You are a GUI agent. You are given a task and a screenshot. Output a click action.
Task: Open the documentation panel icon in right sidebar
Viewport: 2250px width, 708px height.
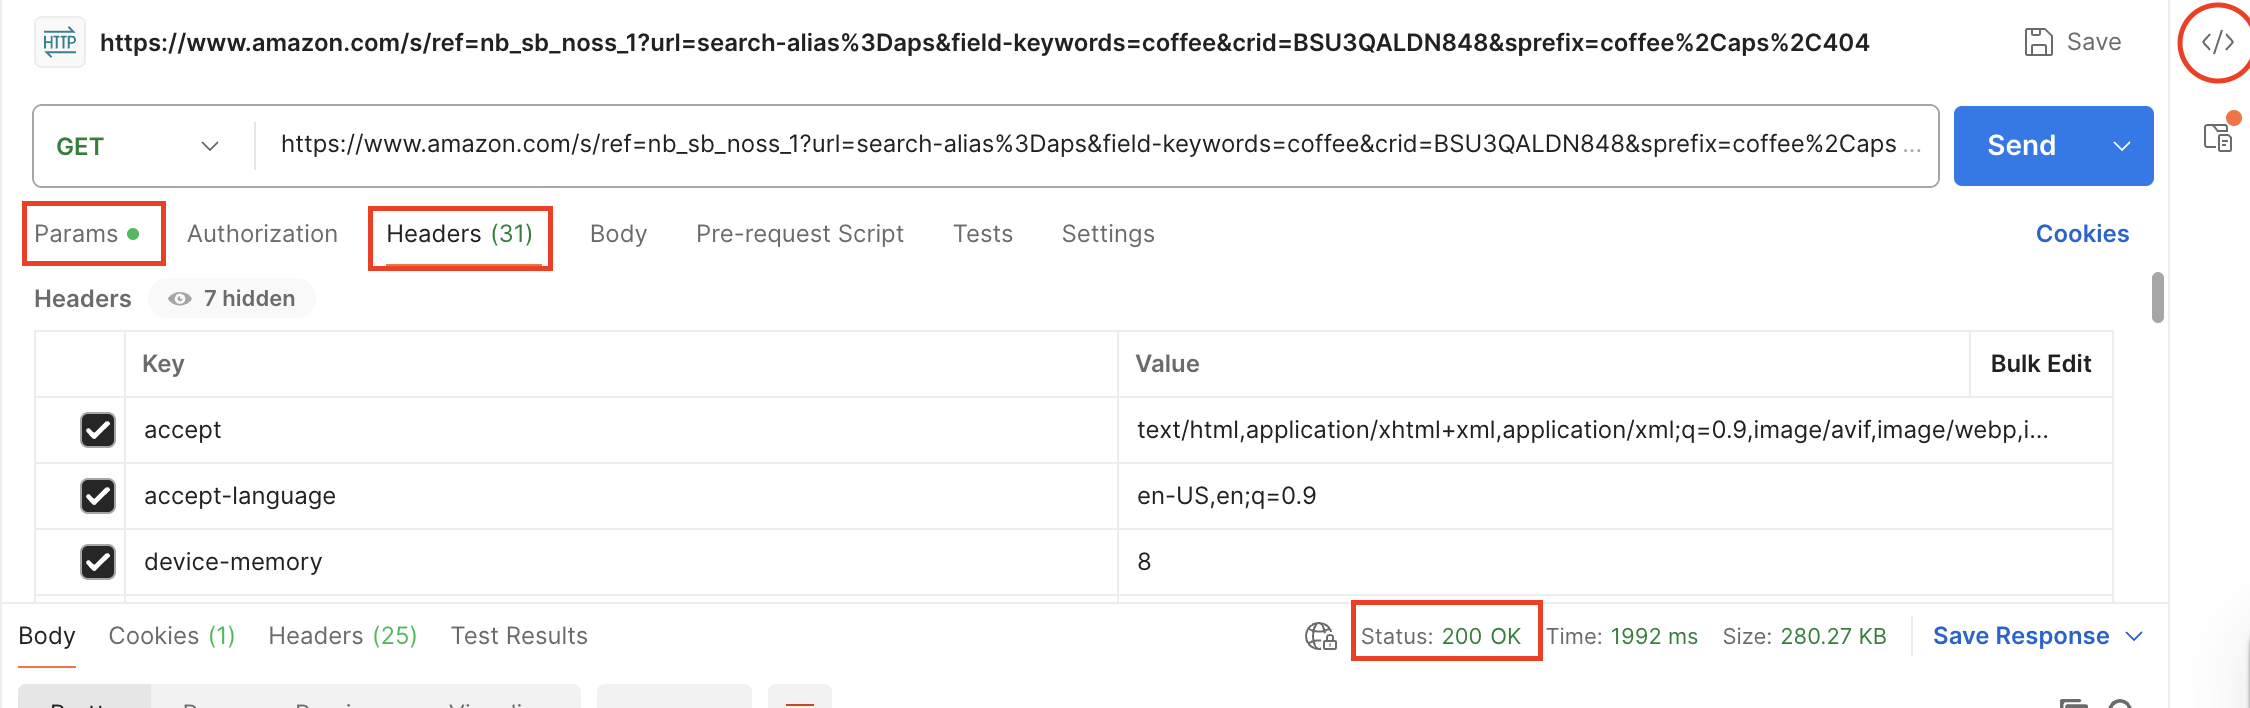pyautogui.click(x=2217, y=137)
